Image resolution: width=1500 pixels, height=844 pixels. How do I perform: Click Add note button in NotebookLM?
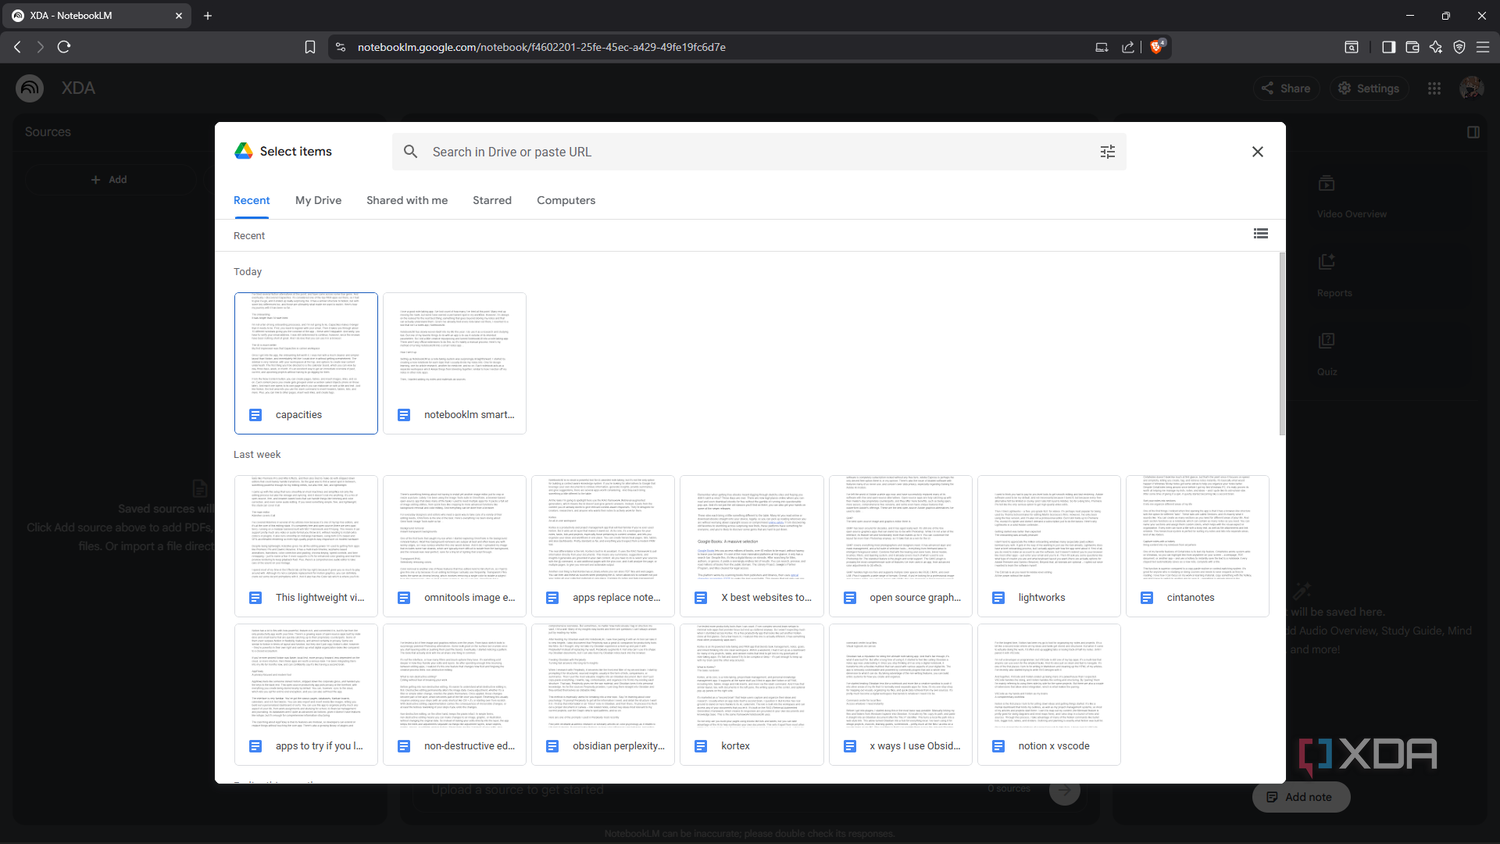point(1301,797)
